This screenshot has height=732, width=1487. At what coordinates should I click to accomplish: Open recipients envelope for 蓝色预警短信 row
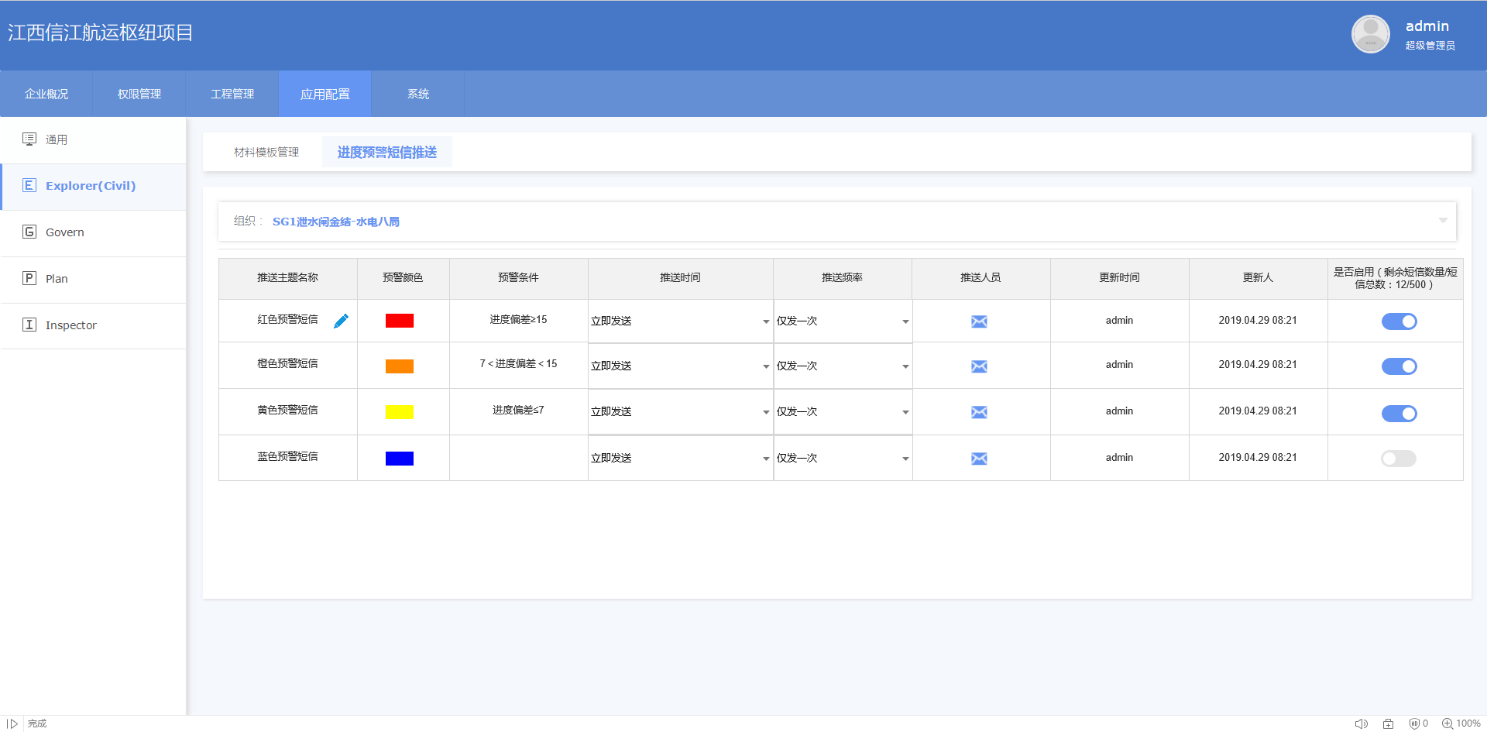(x=980, y=459)
